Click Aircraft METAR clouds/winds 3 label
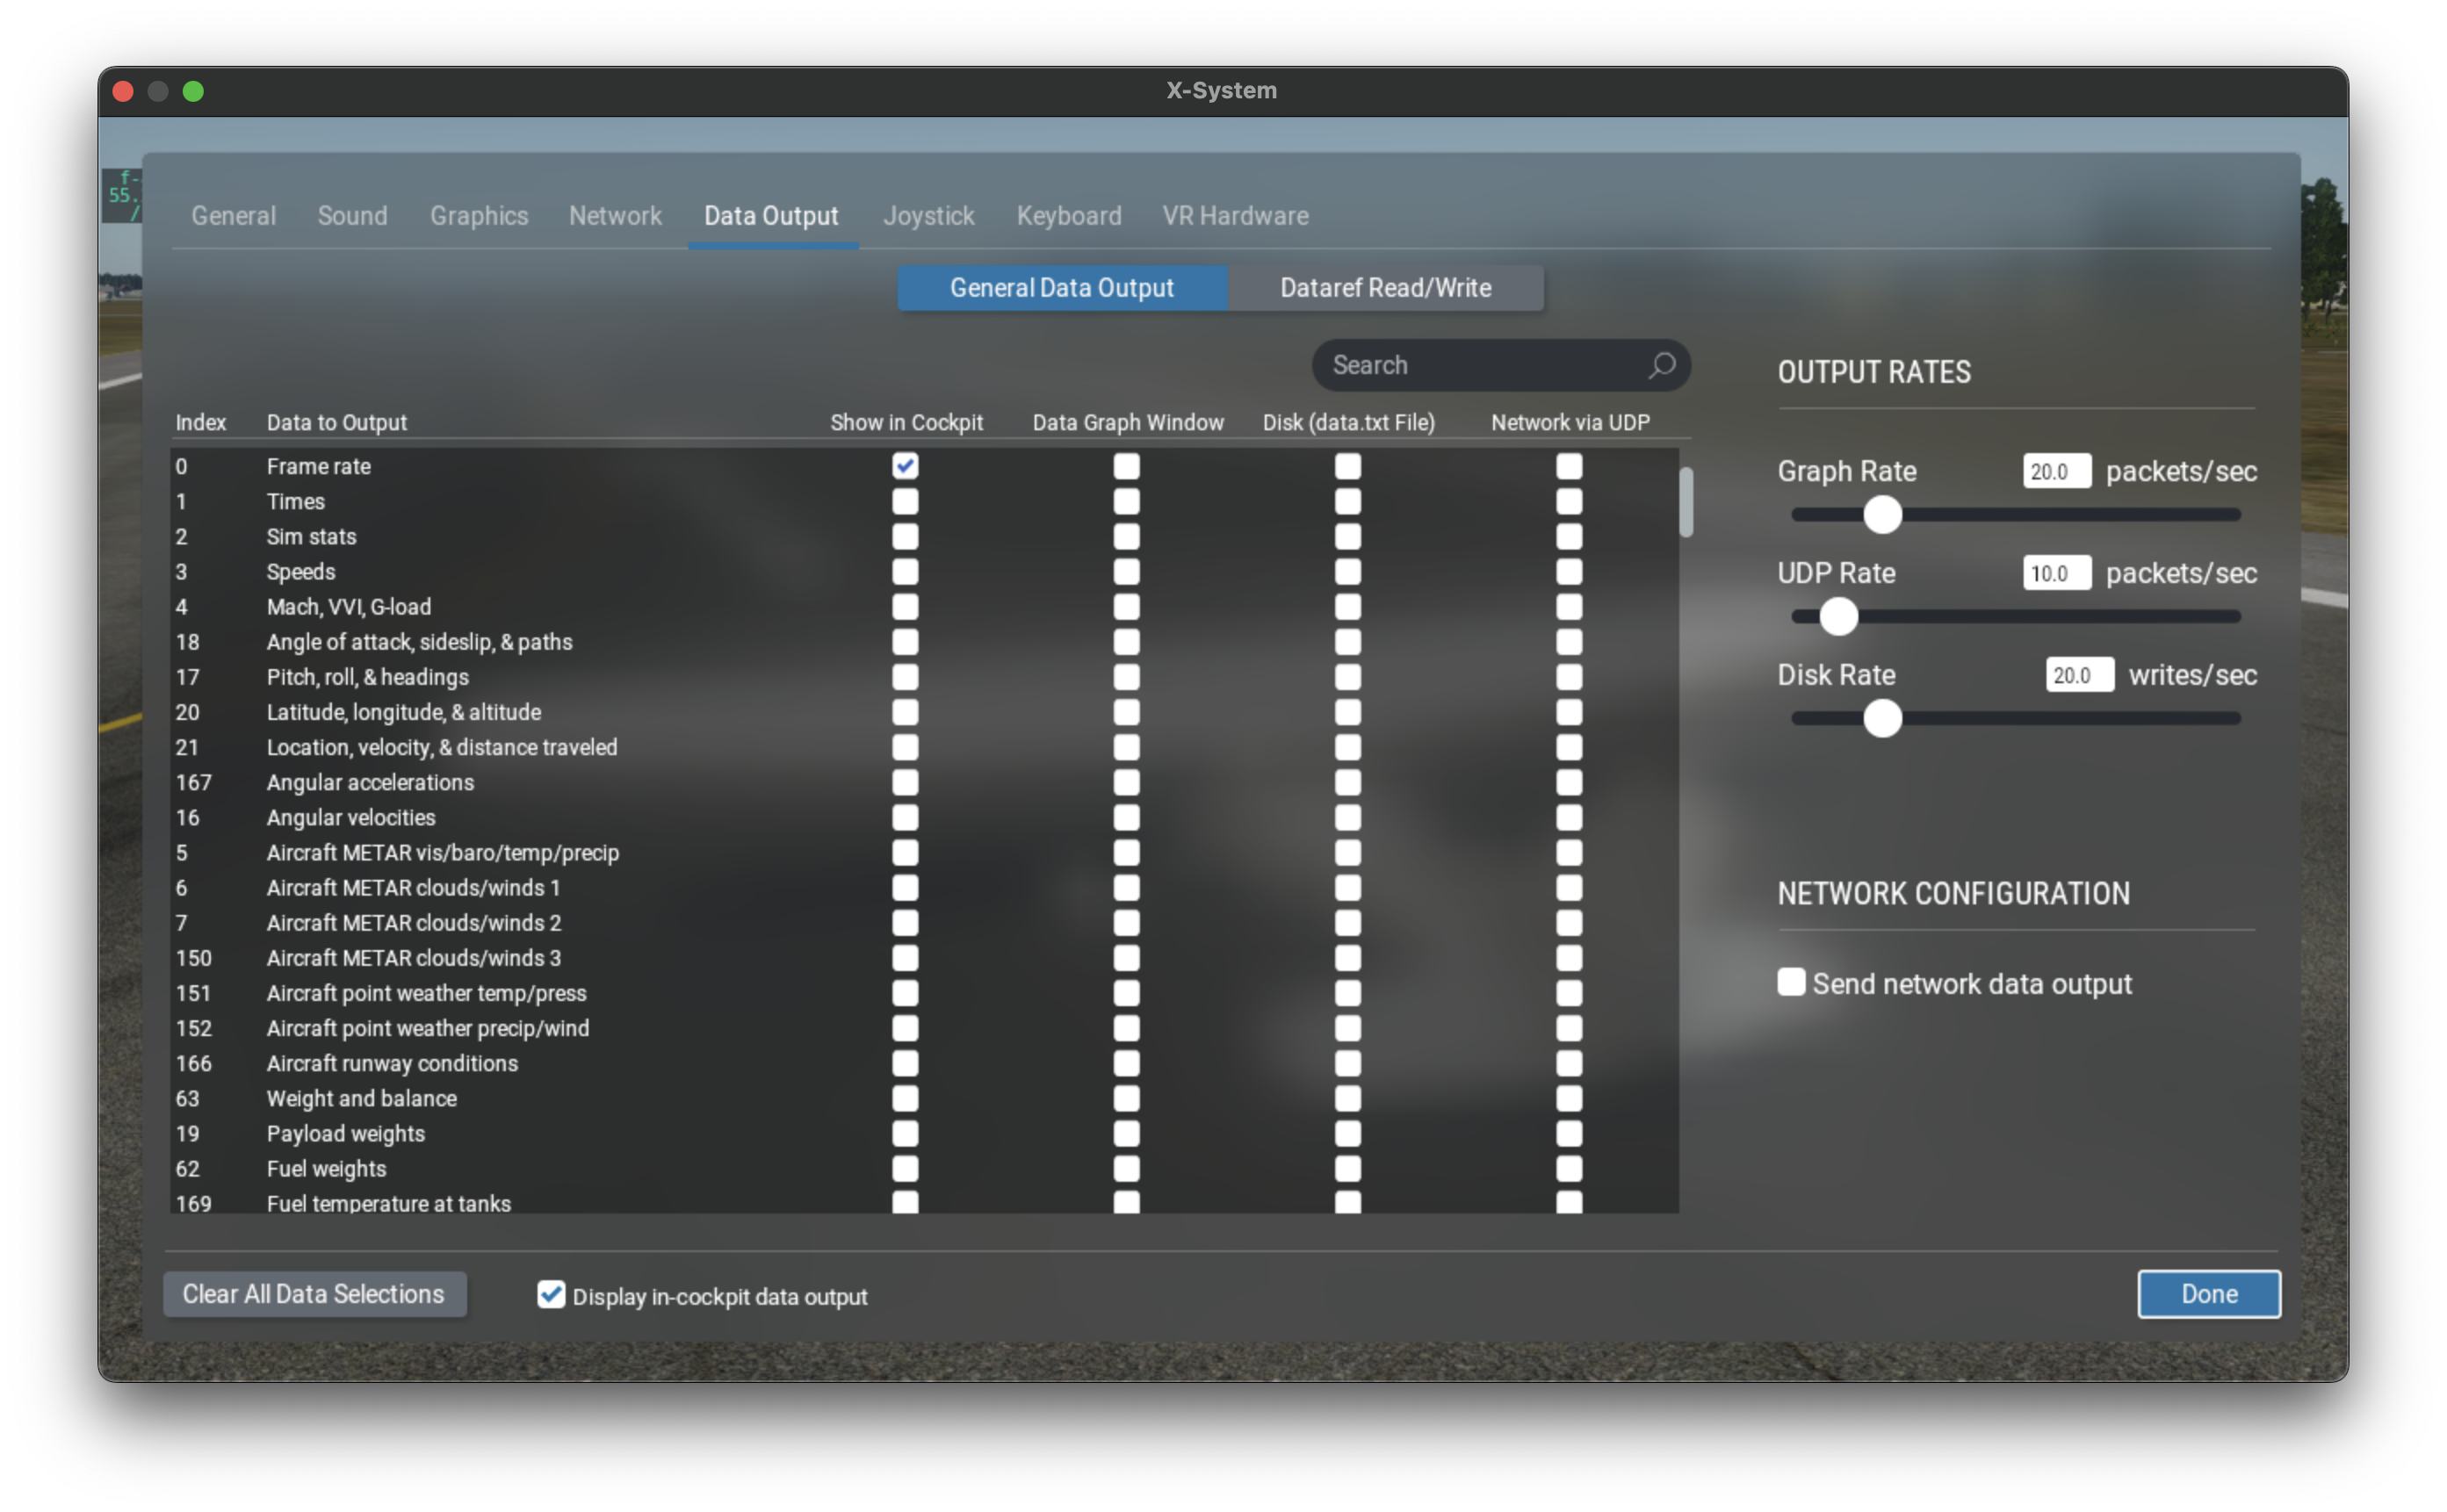This screenshot has width=2447, height=1512. coord(413,958)
